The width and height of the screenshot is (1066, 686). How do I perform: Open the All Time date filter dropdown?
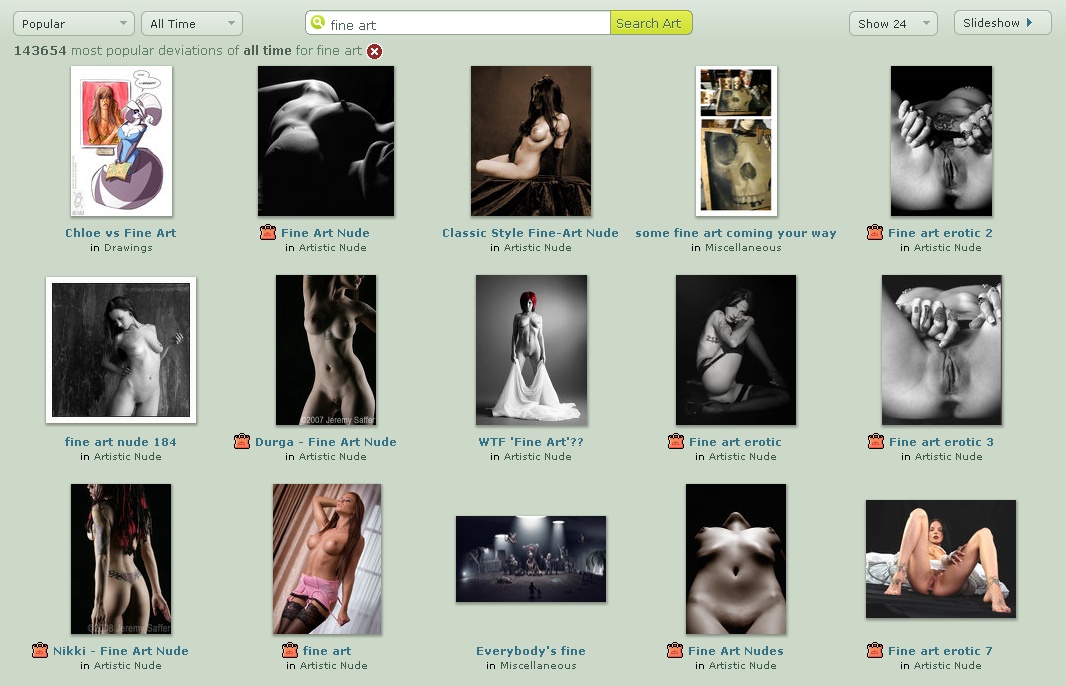191,22
